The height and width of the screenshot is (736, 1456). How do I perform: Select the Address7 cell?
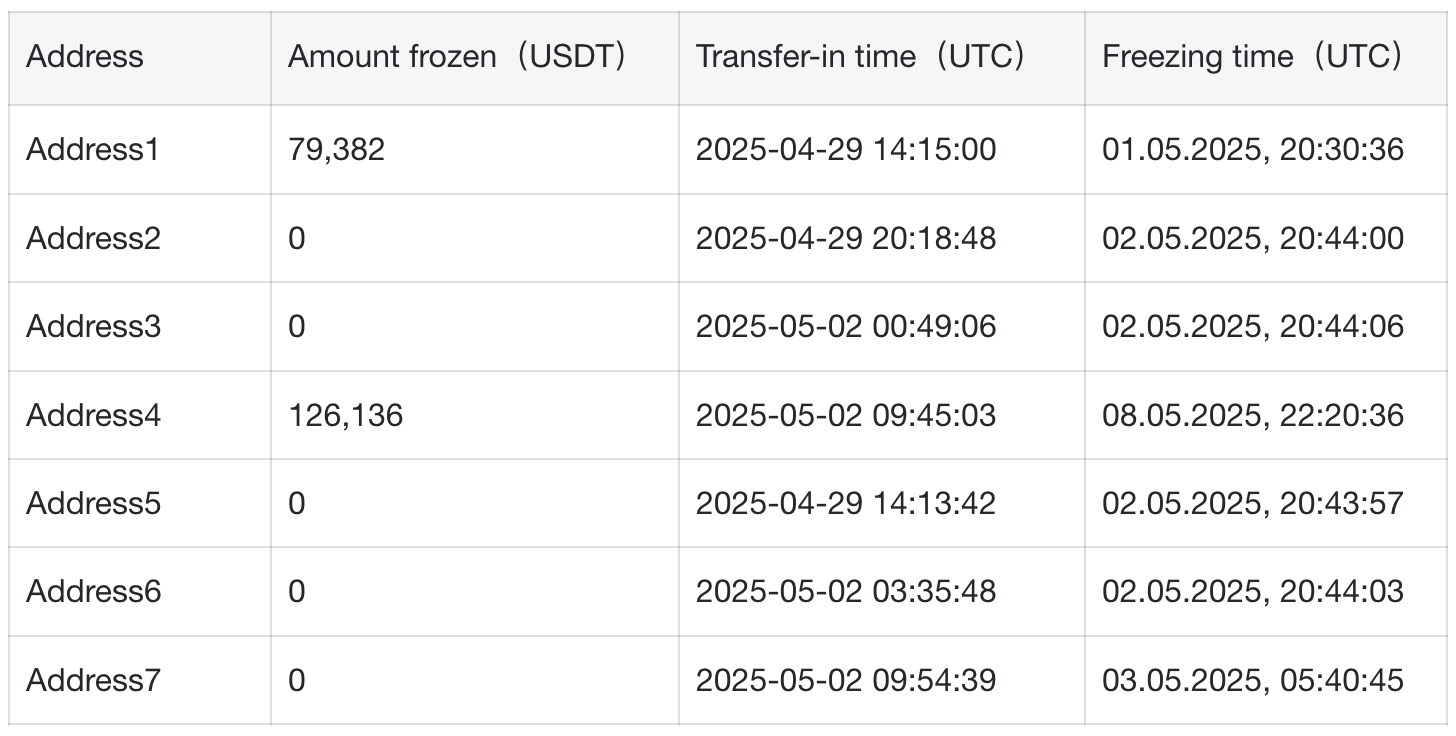coord(93,680)
